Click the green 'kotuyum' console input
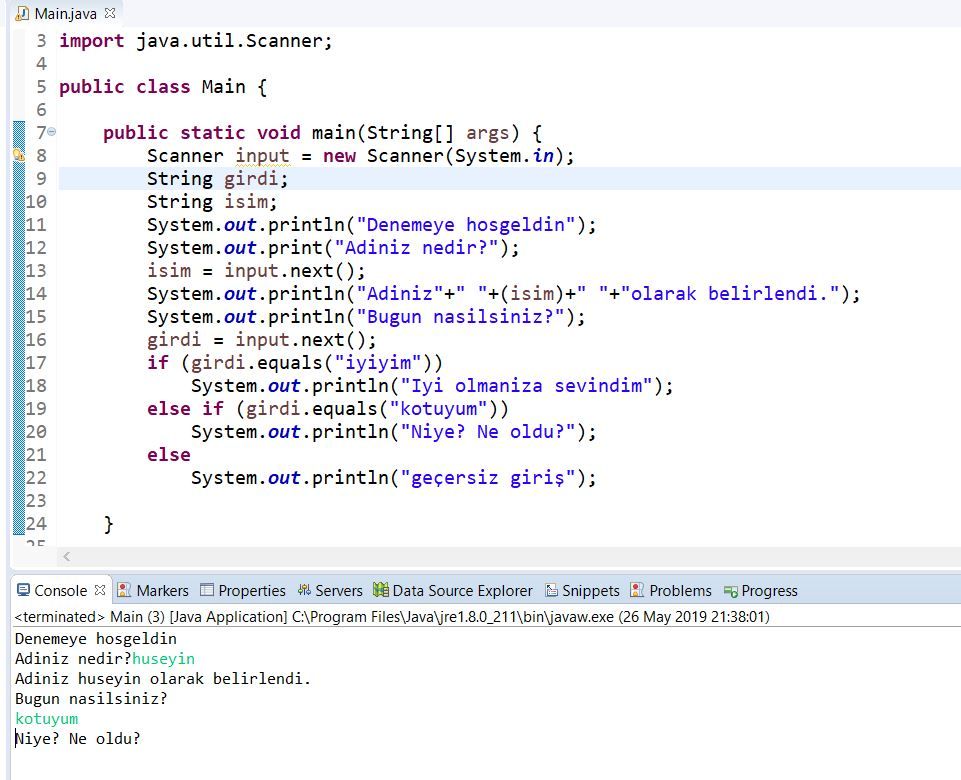961x780 pixels. pyautogui.click(x=47, y=719)
